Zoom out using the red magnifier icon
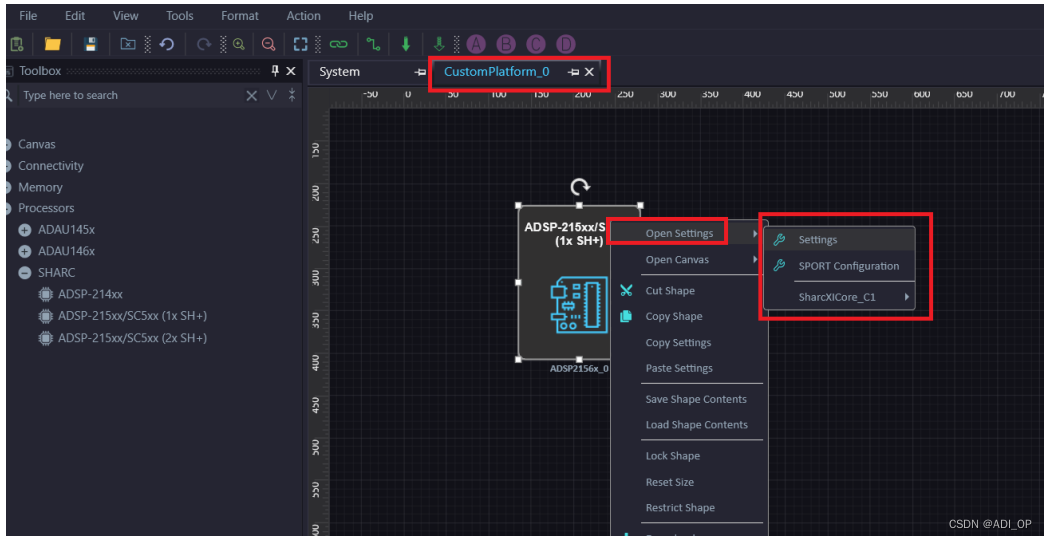1048x540 pixels. [269, 44]
